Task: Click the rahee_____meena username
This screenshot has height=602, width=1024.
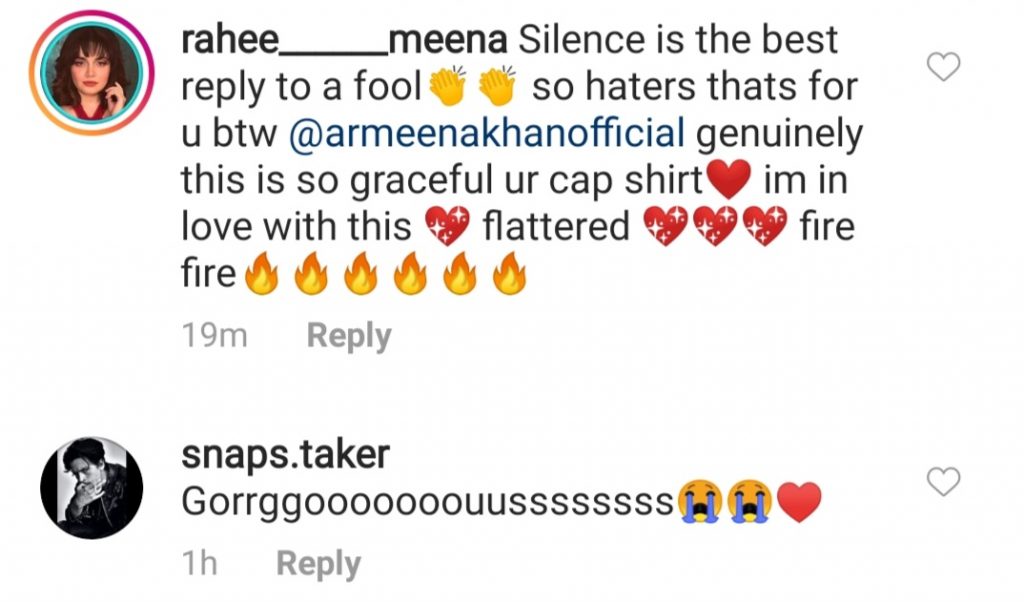Action: pos(345,41)
